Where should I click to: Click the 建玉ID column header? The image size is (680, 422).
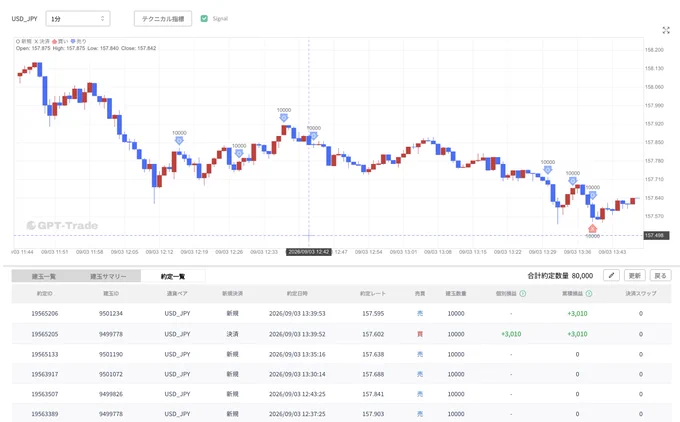[111, 294]
